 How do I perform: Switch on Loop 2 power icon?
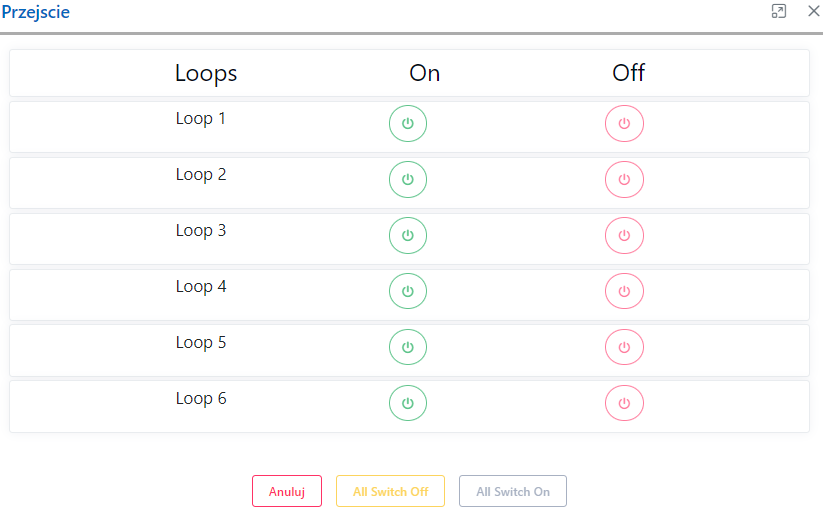[407, 180]
